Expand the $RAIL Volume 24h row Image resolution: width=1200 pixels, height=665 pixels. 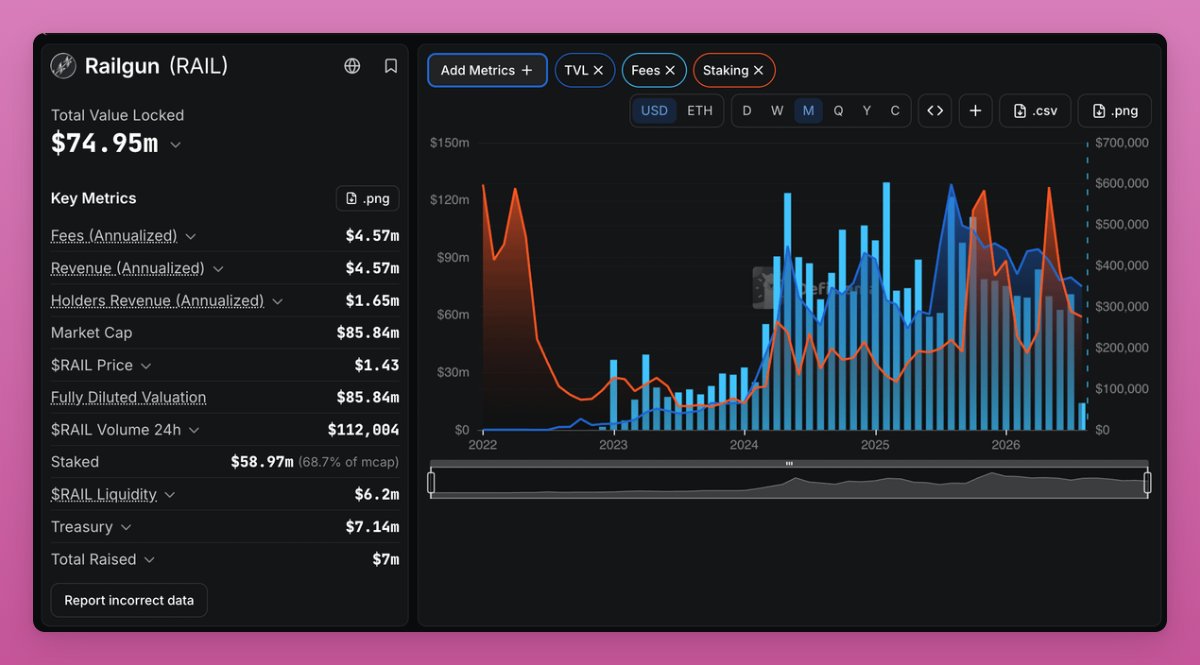click(194, 430)
